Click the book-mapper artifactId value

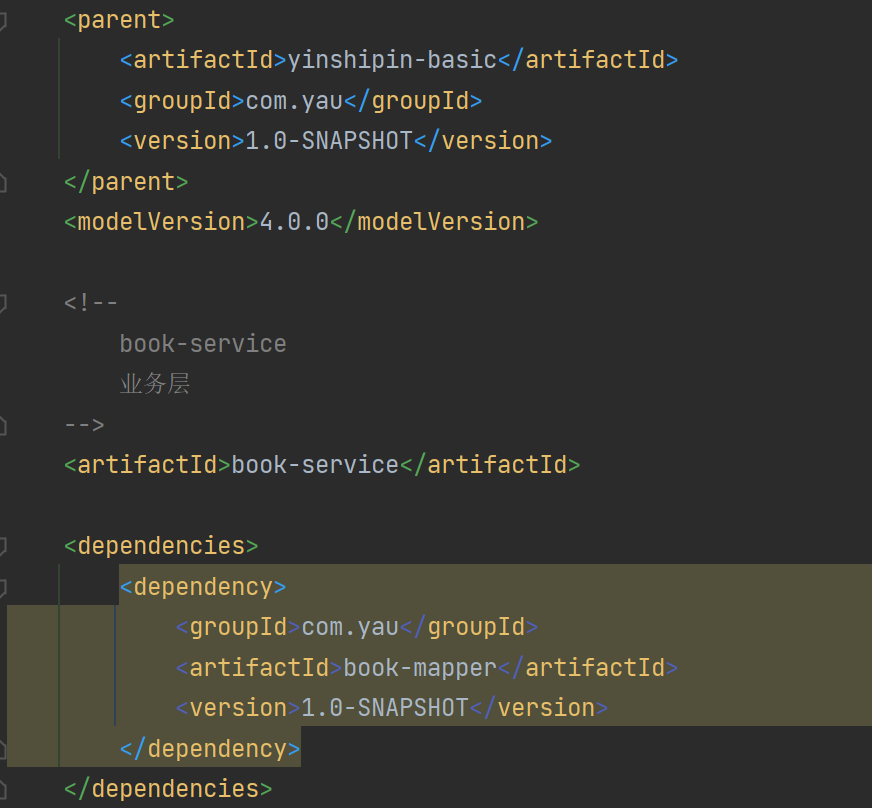[x=420, y=668]
